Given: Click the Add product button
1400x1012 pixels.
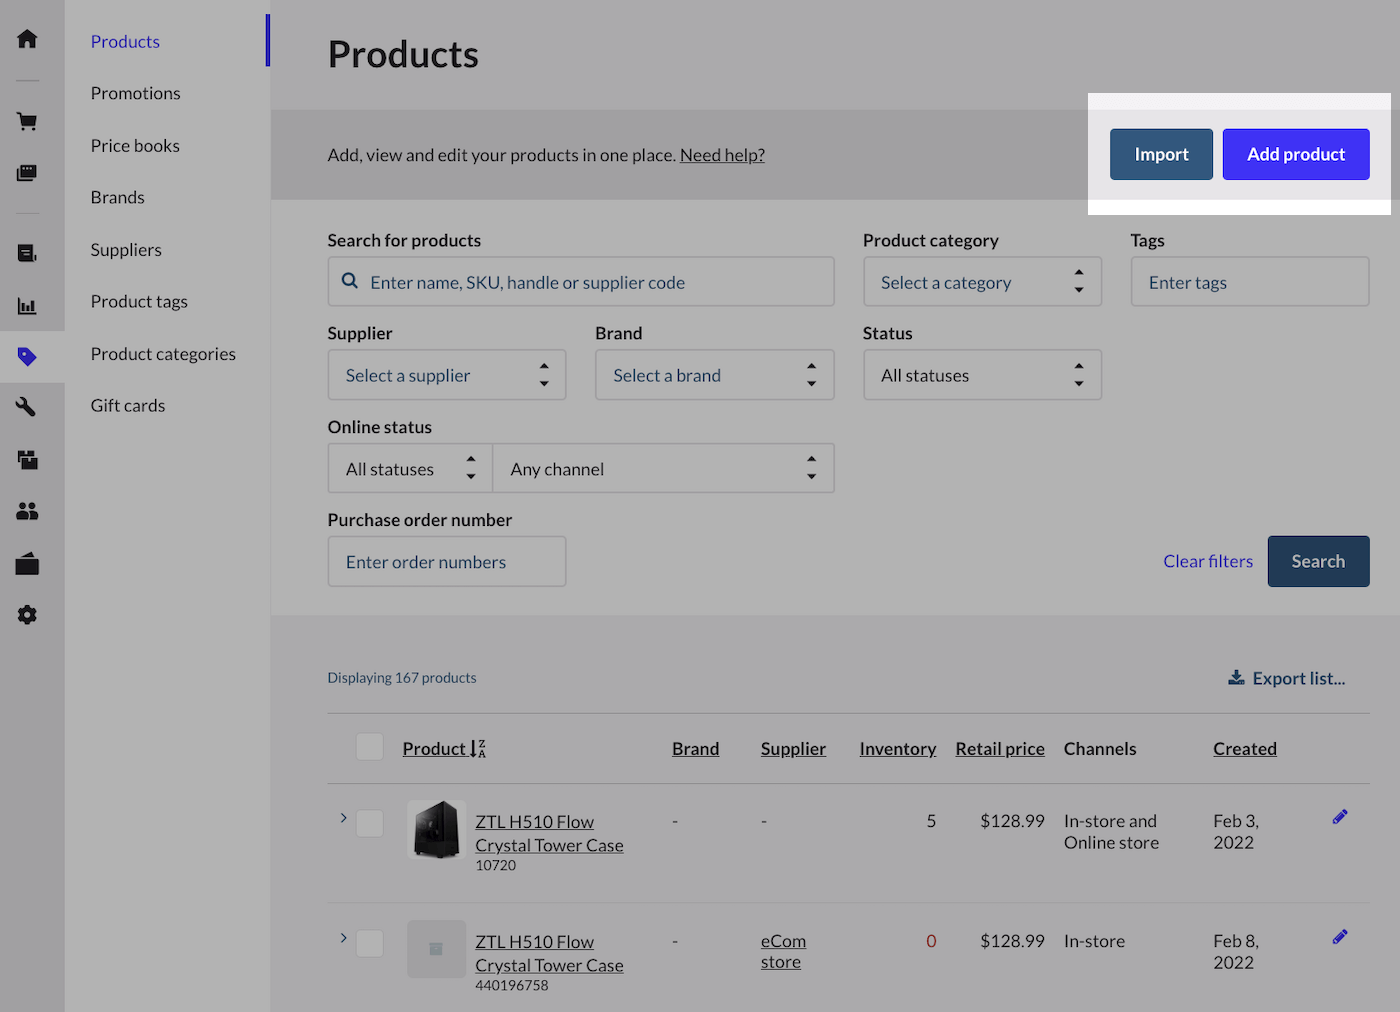Looking at the screenshot, I should click(1295, 154).
